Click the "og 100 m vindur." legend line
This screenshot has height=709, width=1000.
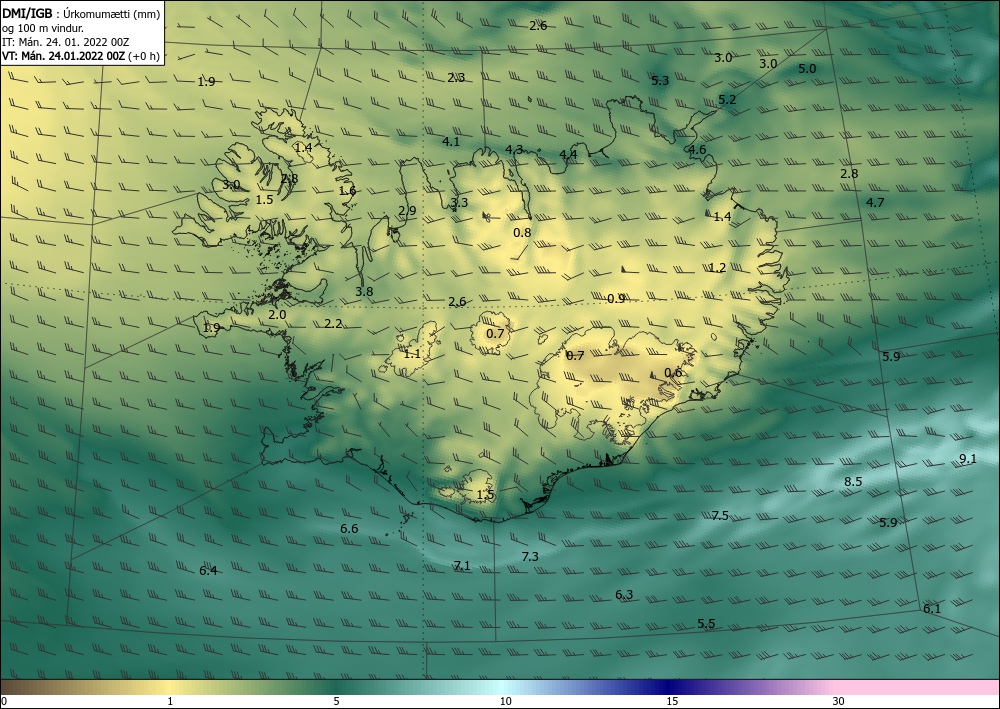point(43,28)
